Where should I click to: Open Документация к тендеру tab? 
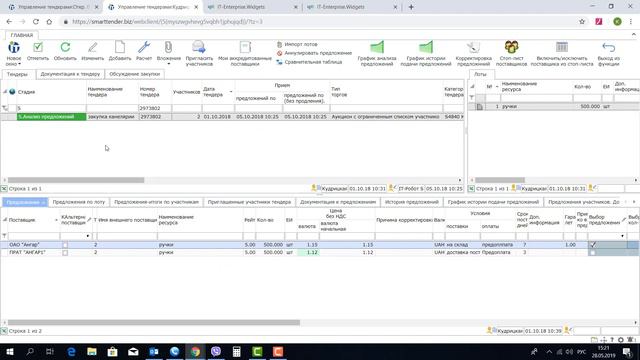70,74
